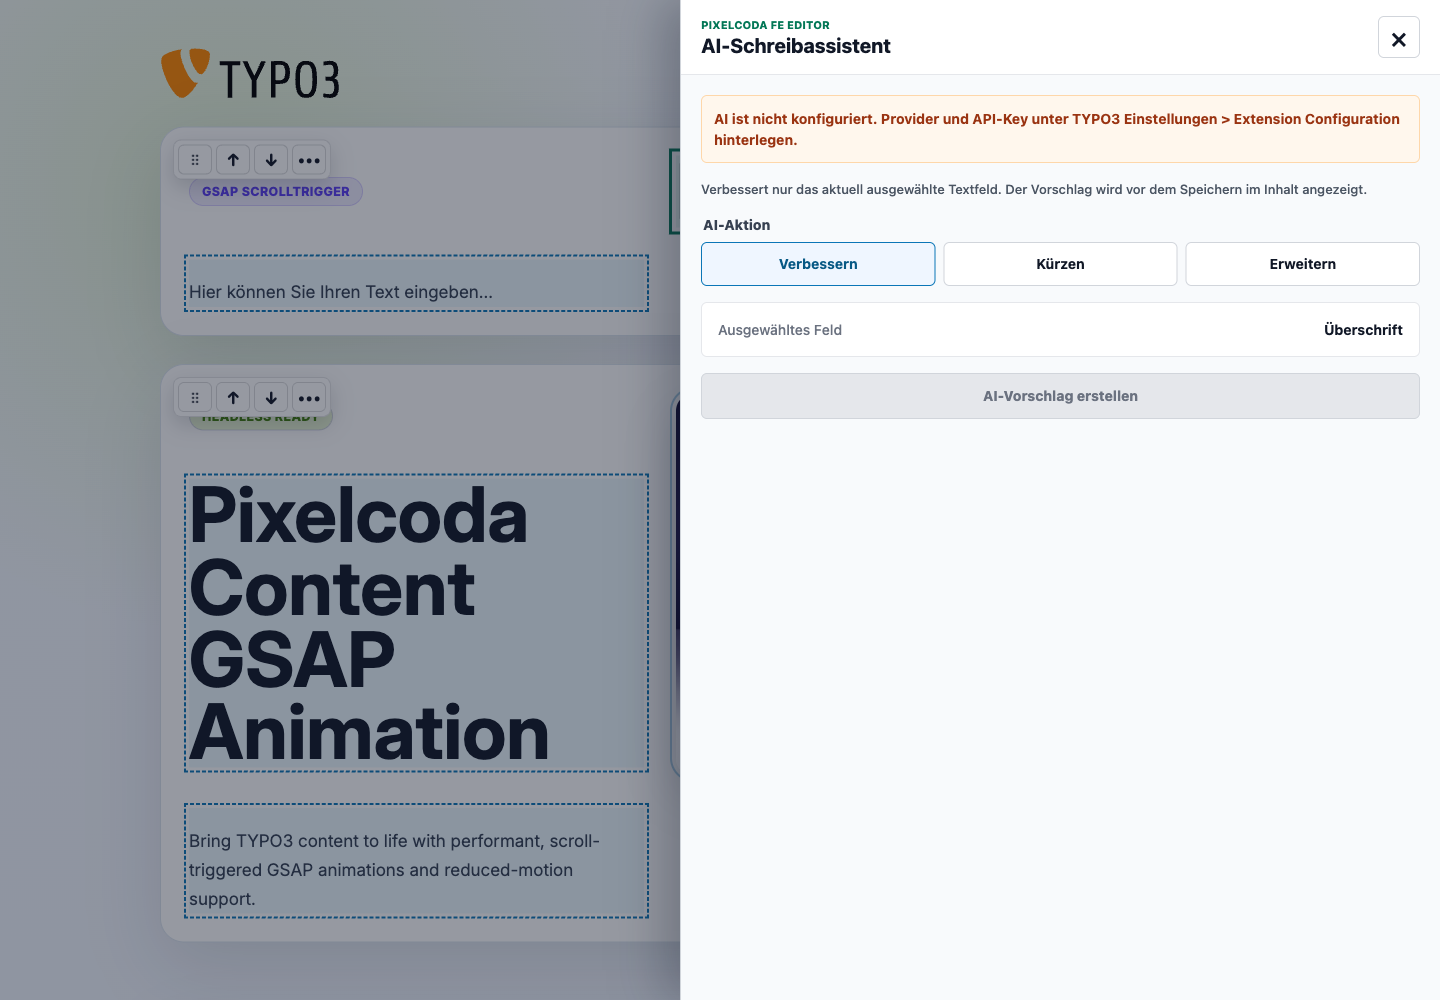This screenshot has width=1440, height=1000.
Task: Select the Erweitern AI action
Action: coord(1302,264)
